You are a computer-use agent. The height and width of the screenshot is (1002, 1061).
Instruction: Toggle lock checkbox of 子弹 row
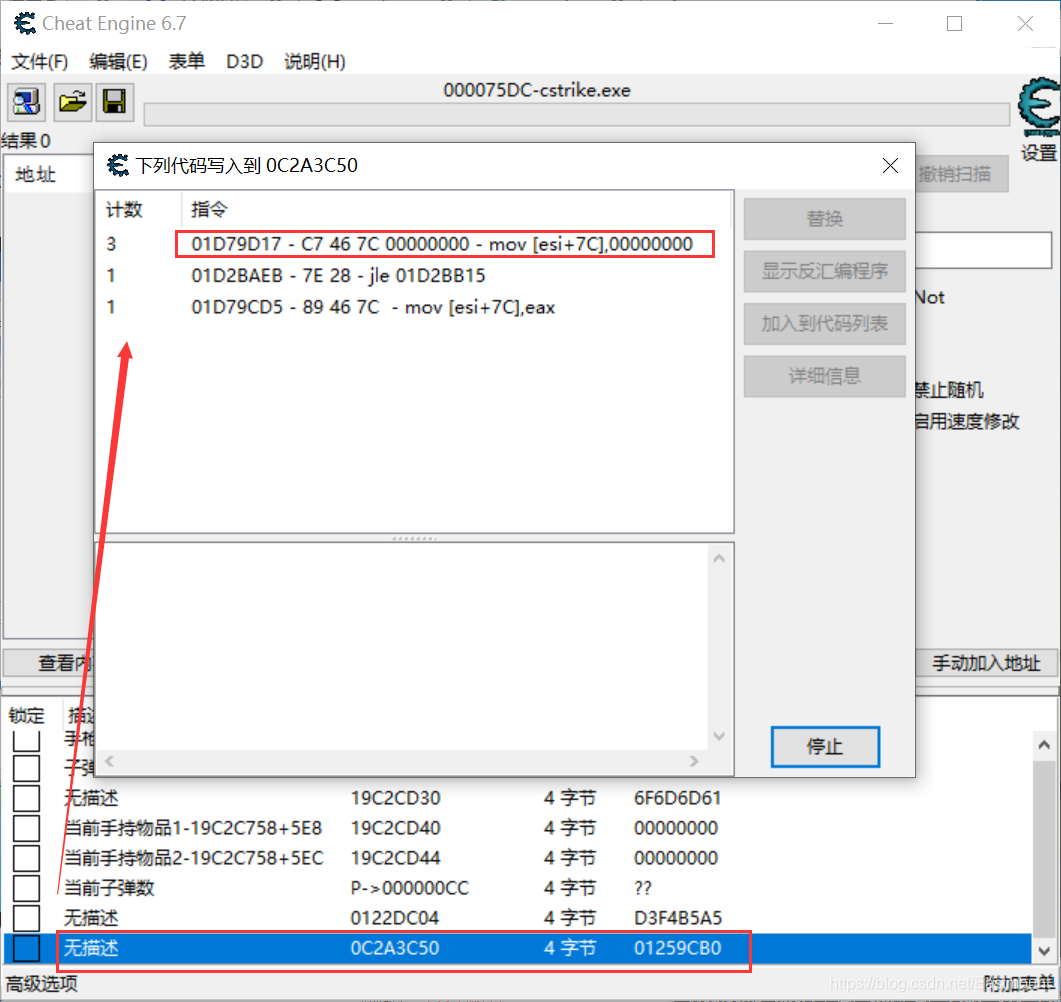26,768
